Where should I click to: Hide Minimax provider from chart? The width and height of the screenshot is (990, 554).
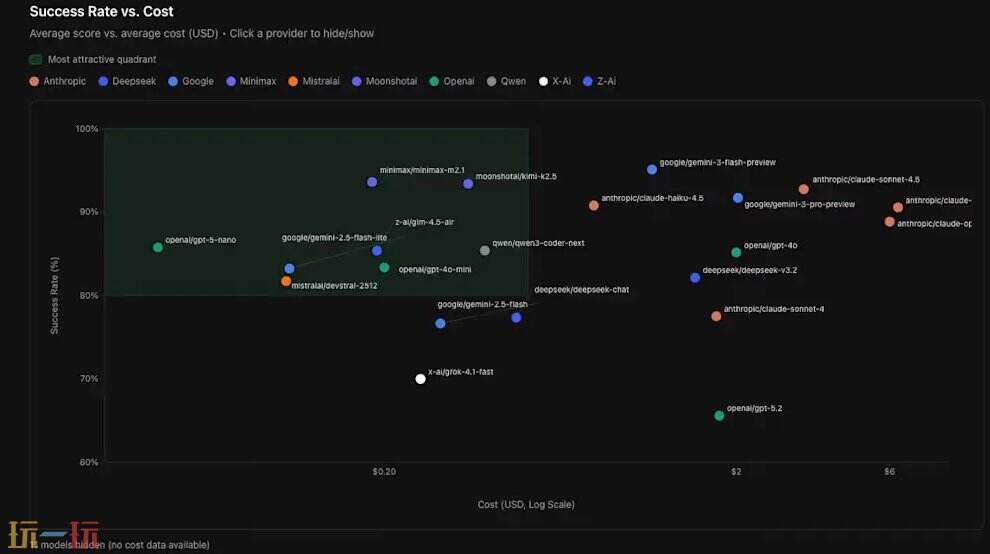(251, 81)
